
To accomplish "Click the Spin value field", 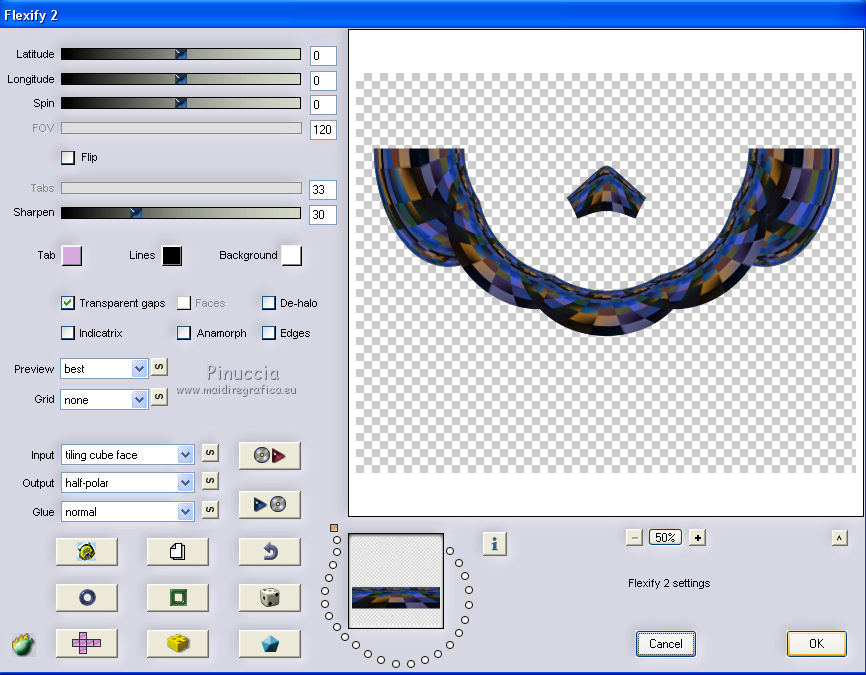I will click(x=323, y=105).
